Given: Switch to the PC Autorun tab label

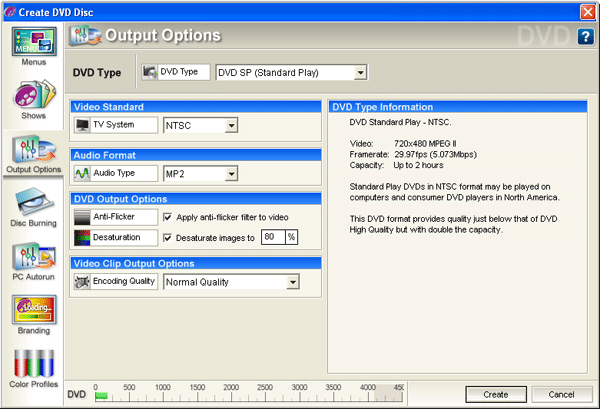Looking at the screenshot, I should click(x=34, y=277).
